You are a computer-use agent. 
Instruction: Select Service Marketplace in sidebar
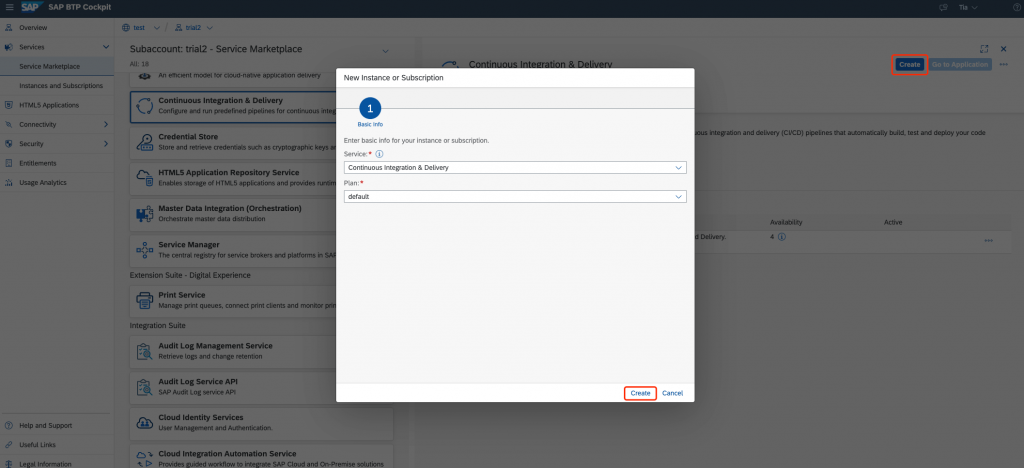point(50,67)
